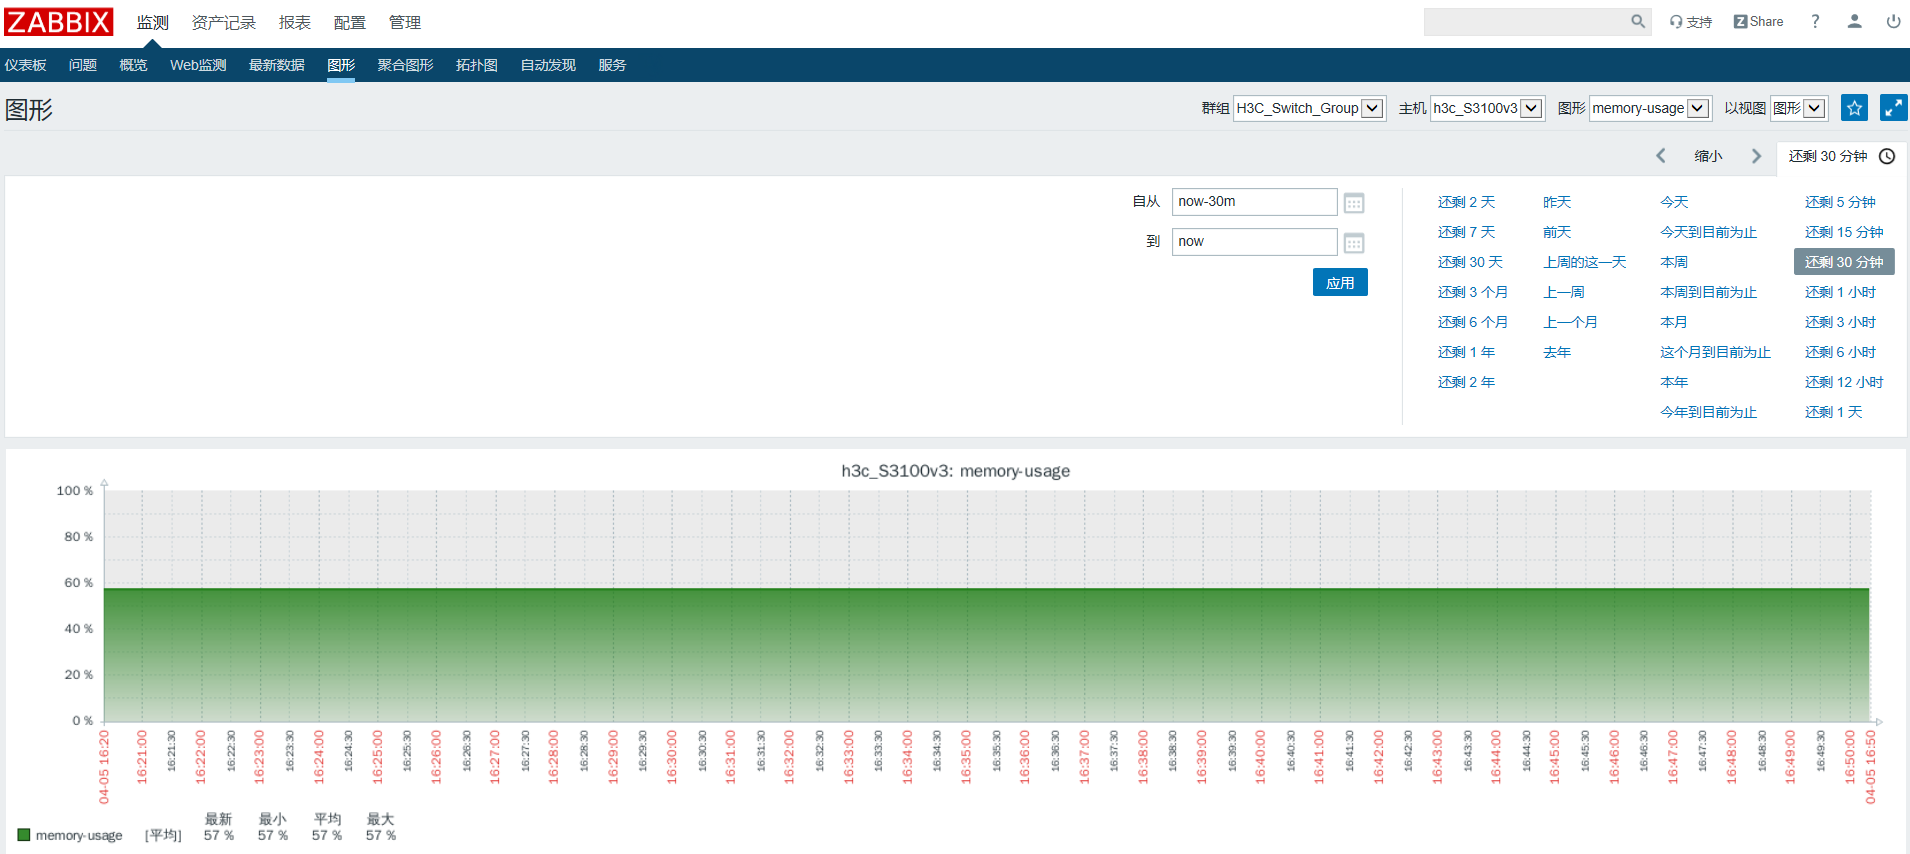Open the 管理 top menu

(x=405, y=22)
